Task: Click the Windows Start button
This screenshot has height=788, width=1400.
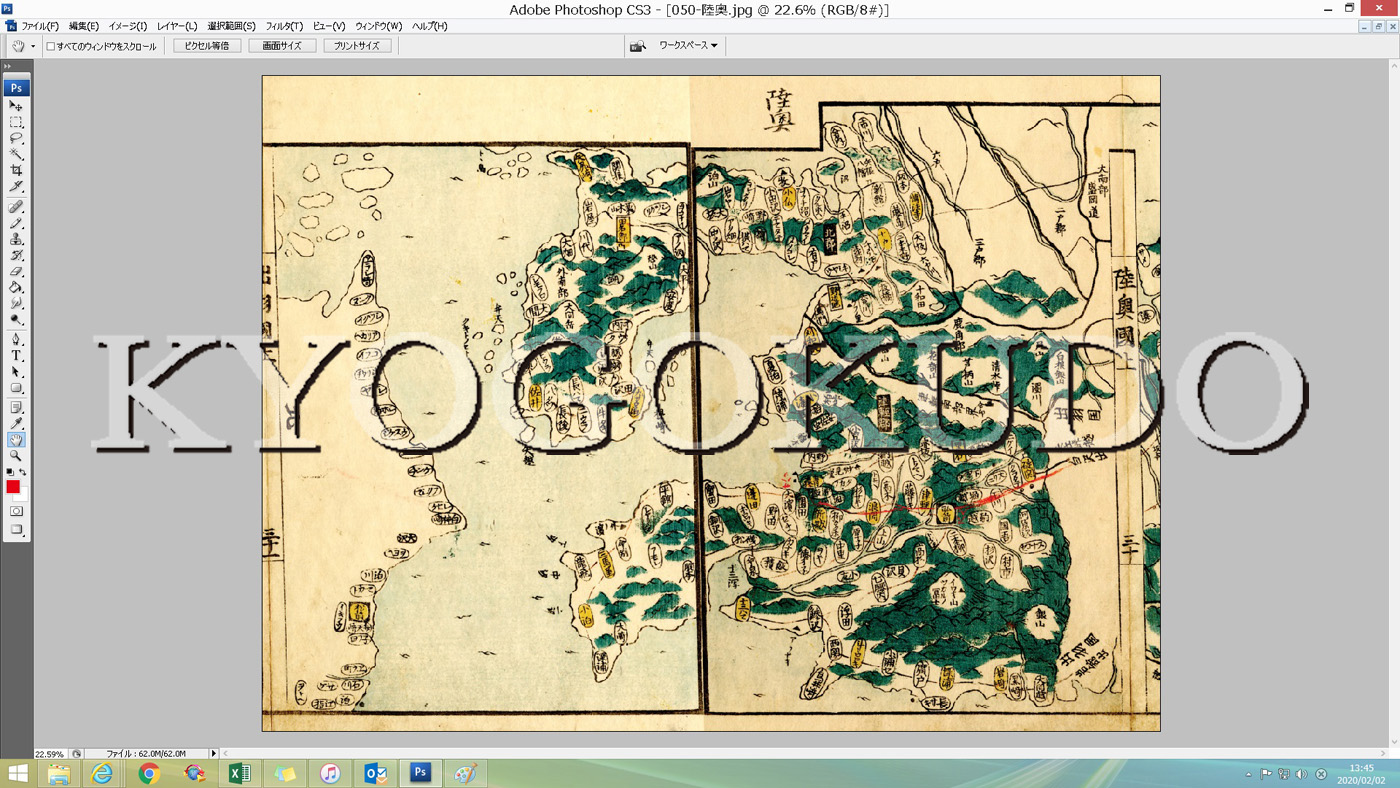Action: click(x=18, y=774)
